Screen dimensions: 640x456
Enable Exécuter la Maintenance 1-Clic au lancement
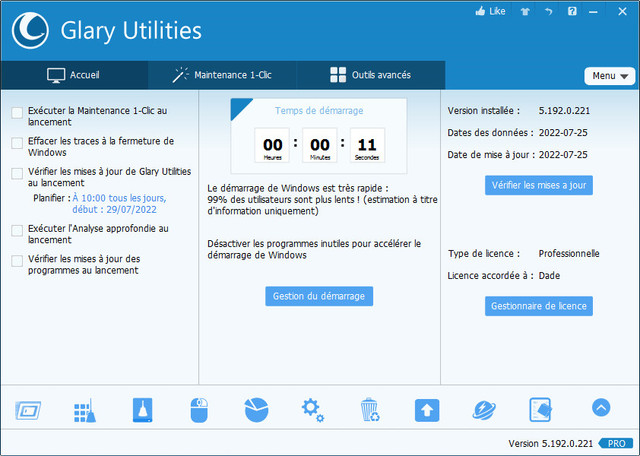click(x=17, y=113)
